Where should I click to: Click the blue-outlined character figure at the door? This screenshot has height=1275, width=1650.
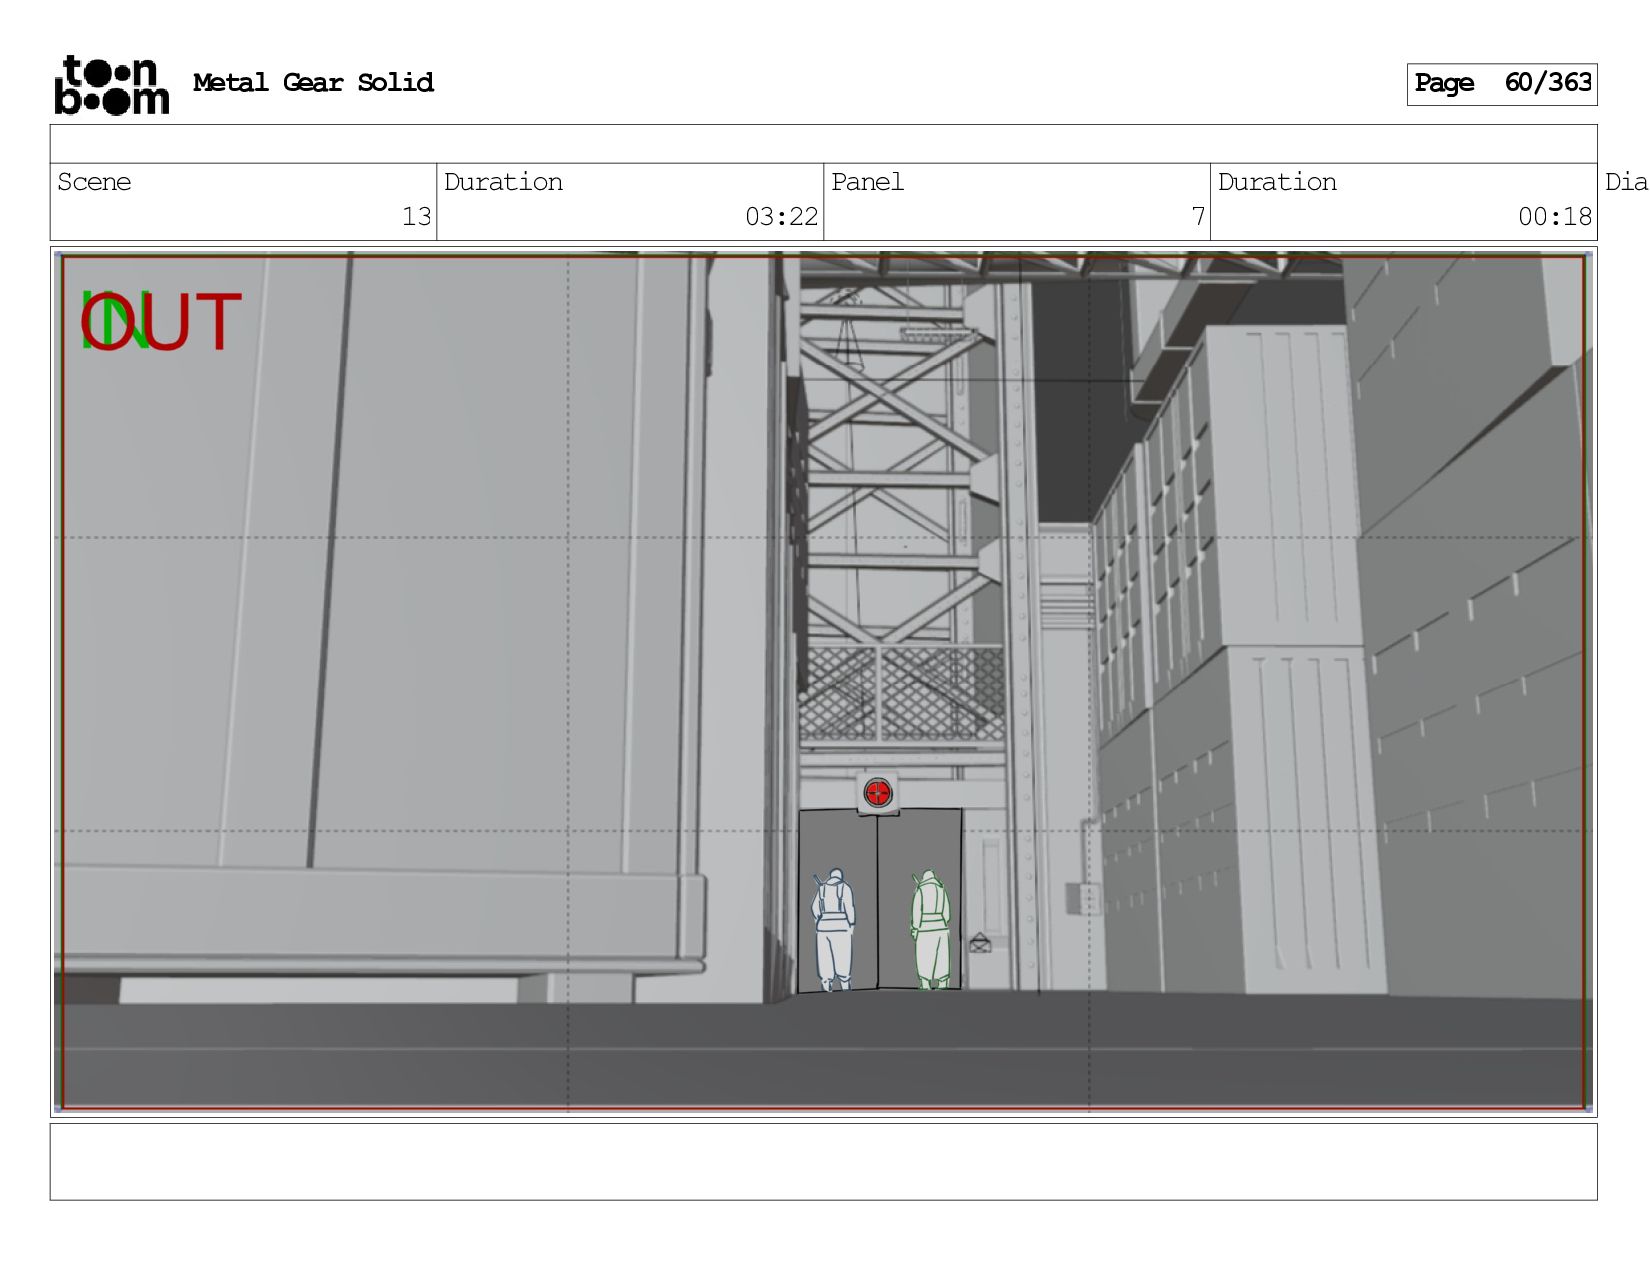[833, 929]
